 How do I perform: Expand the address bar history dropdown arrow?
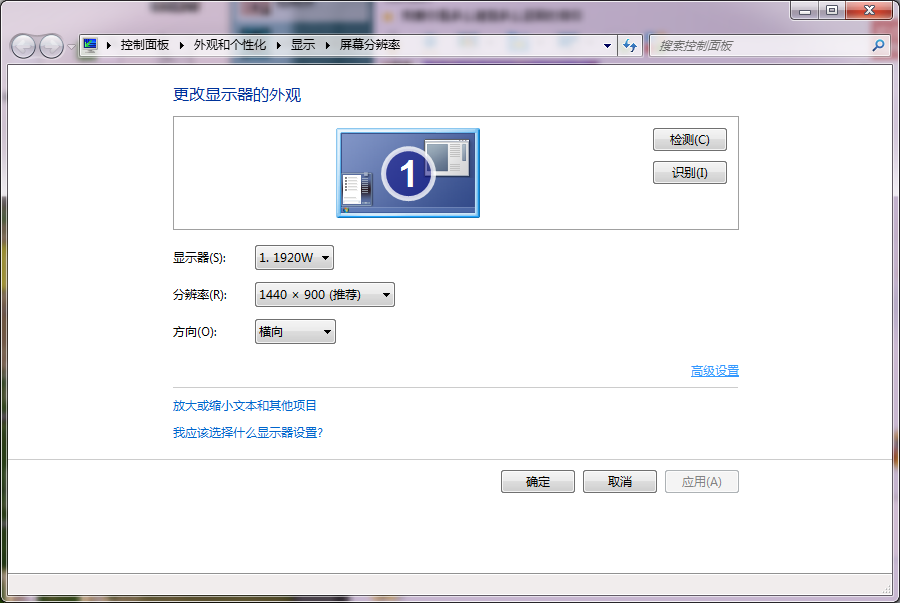[x=607, y=46]
